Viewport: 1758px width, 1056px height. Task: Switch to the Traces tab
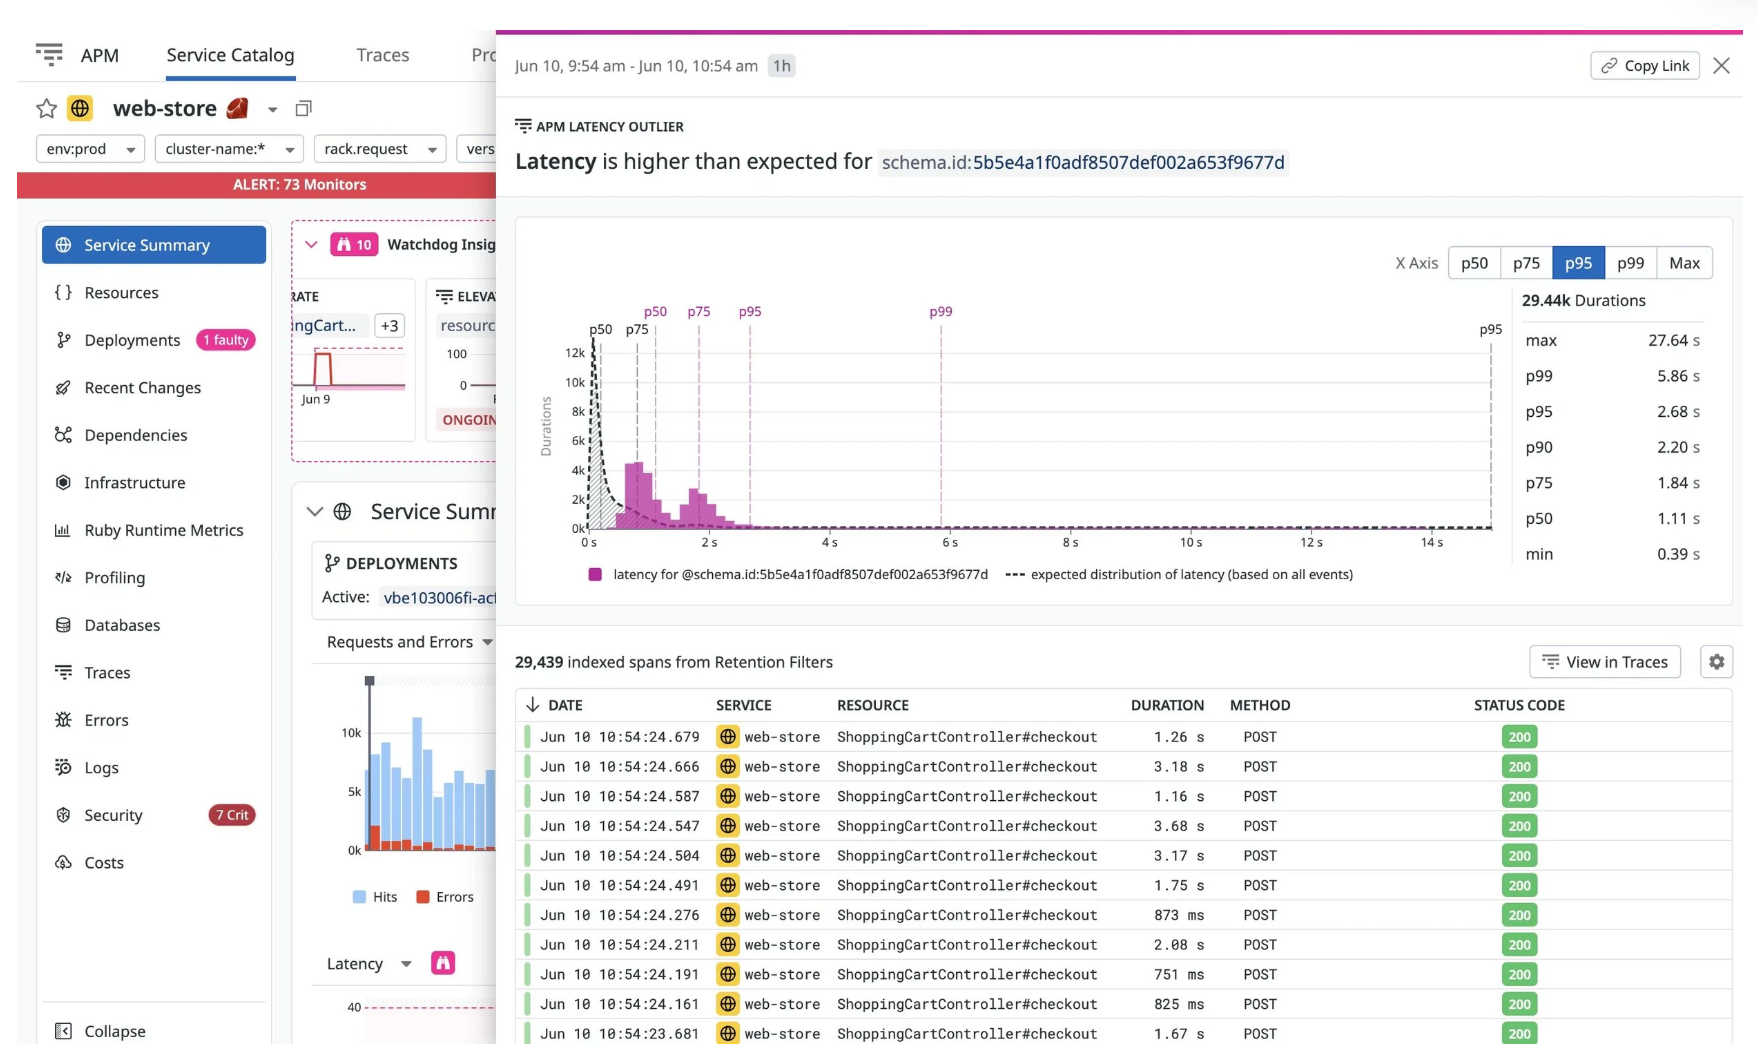(x=381, y=55)
